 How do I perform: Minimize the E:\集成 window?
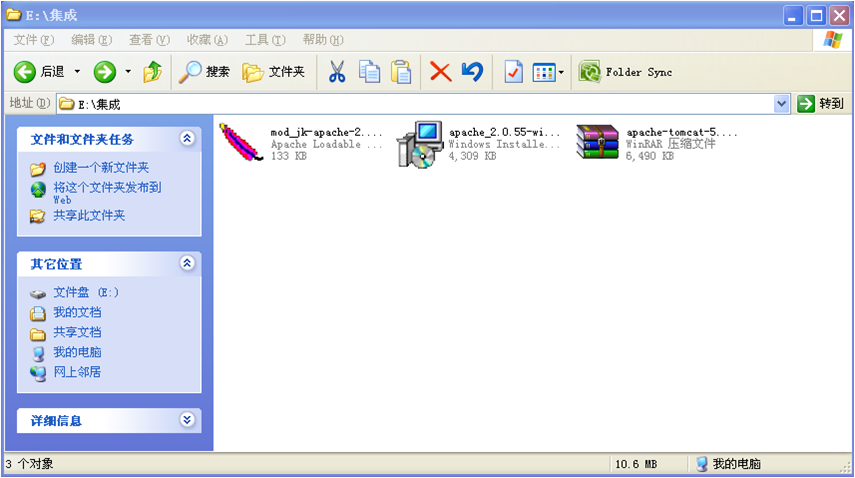[x=793, y=16]
